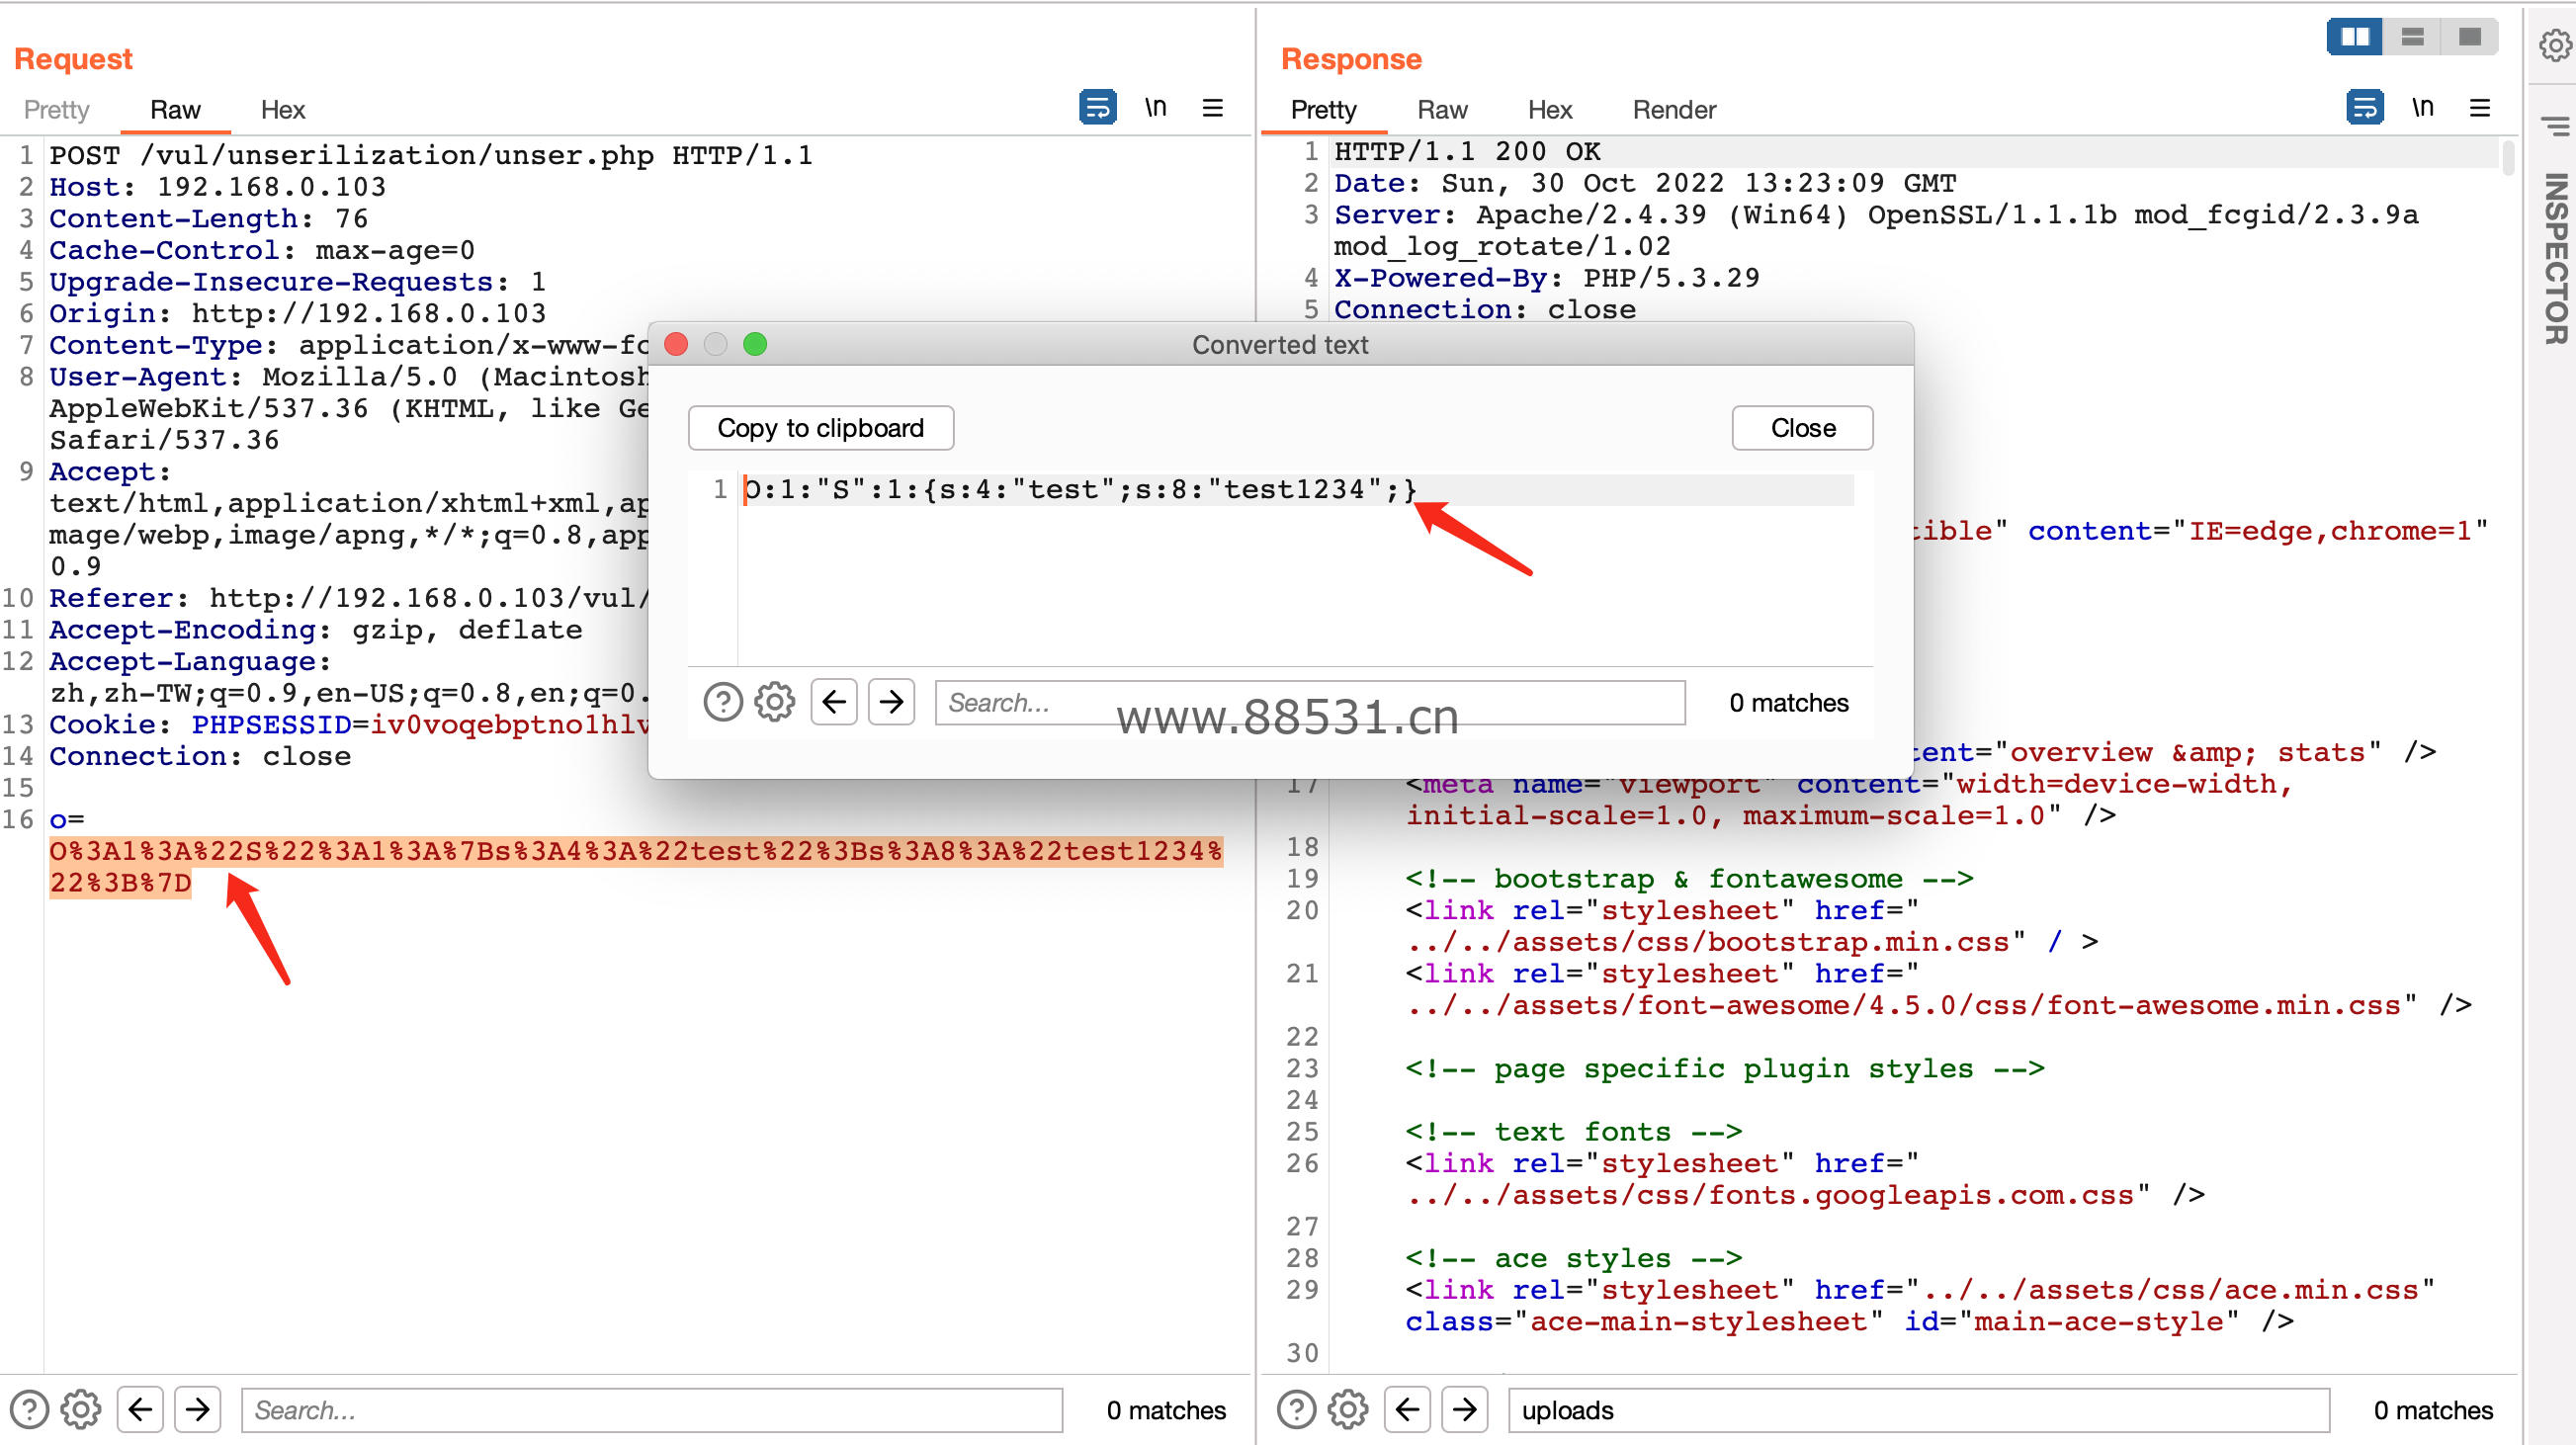The image size is (2576, 1445).
Task: Click the Connection: close line in Request
Action: [x=200, y=756]
